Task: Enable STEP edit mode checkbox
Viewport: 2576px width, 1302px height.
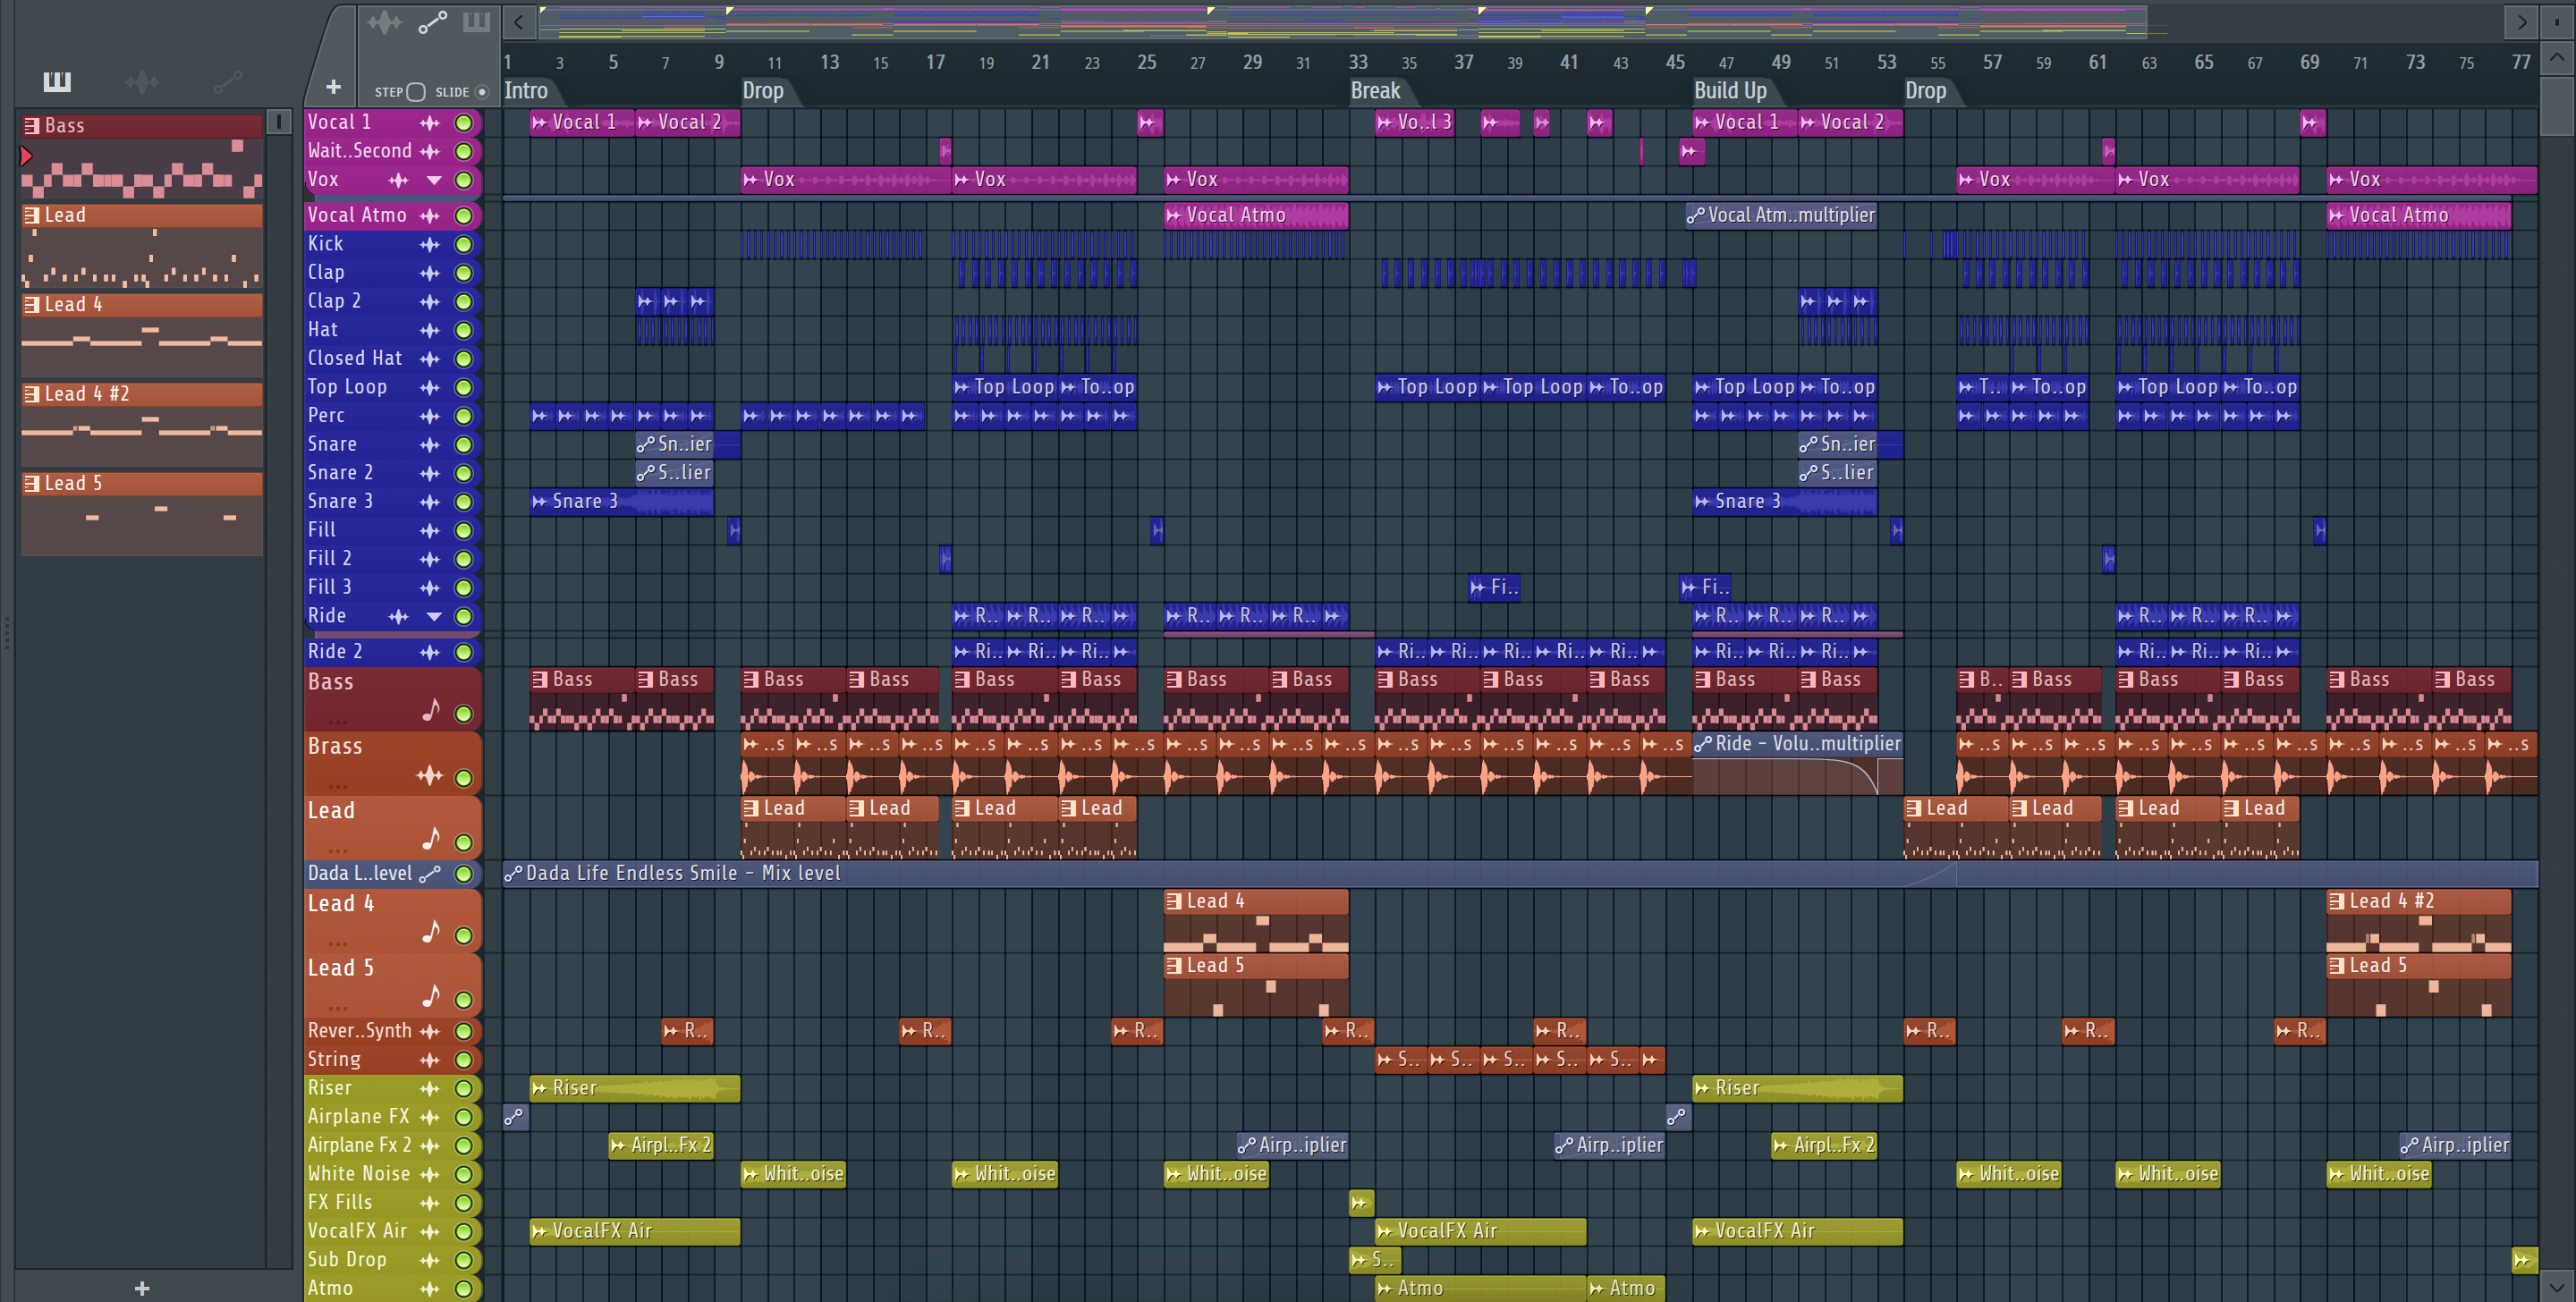Action: (x=416, y=92)
